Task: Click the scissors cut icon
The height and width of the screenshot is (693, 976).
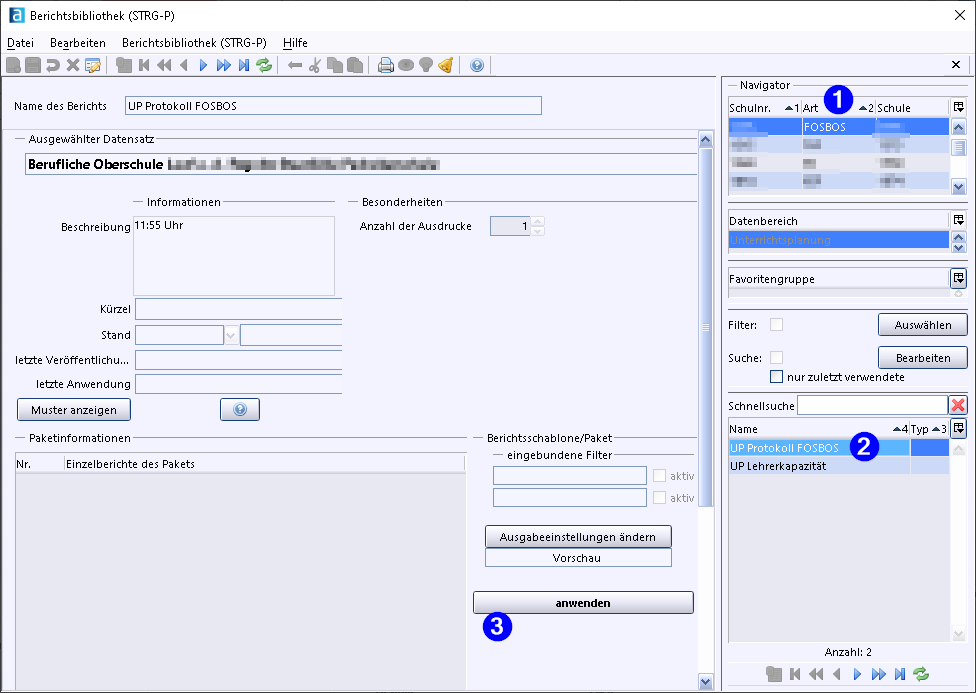Action: [314, 65]
